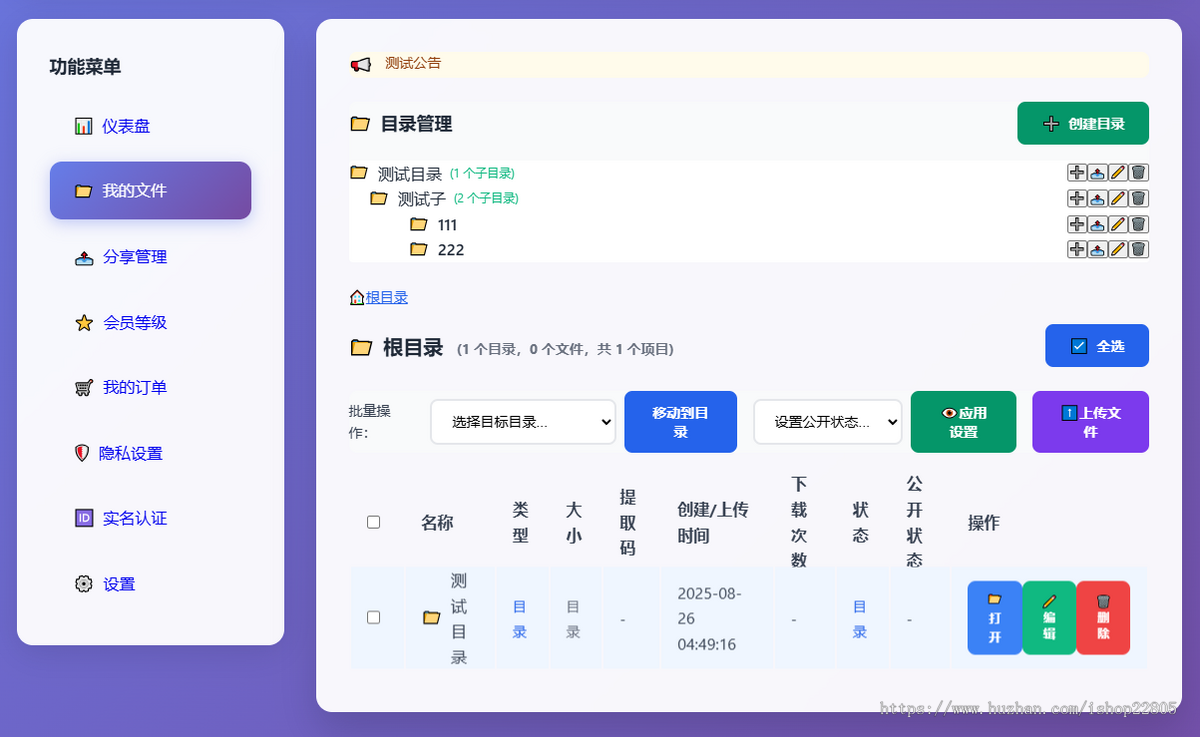Select folder 111 in directory tree
Viewport: 1200px width, 737px height.
pyautogui.click(x=447, y=225)
